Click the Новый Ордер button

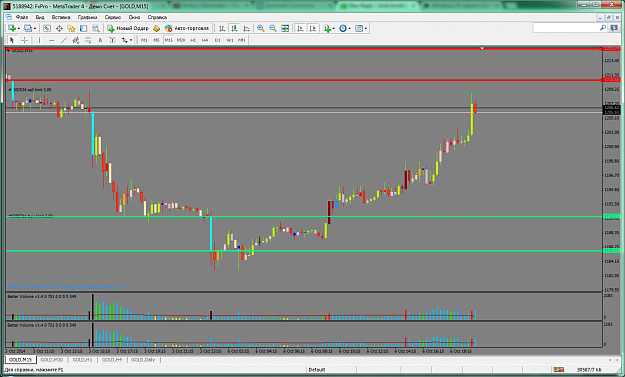click(x=128, y=28)
